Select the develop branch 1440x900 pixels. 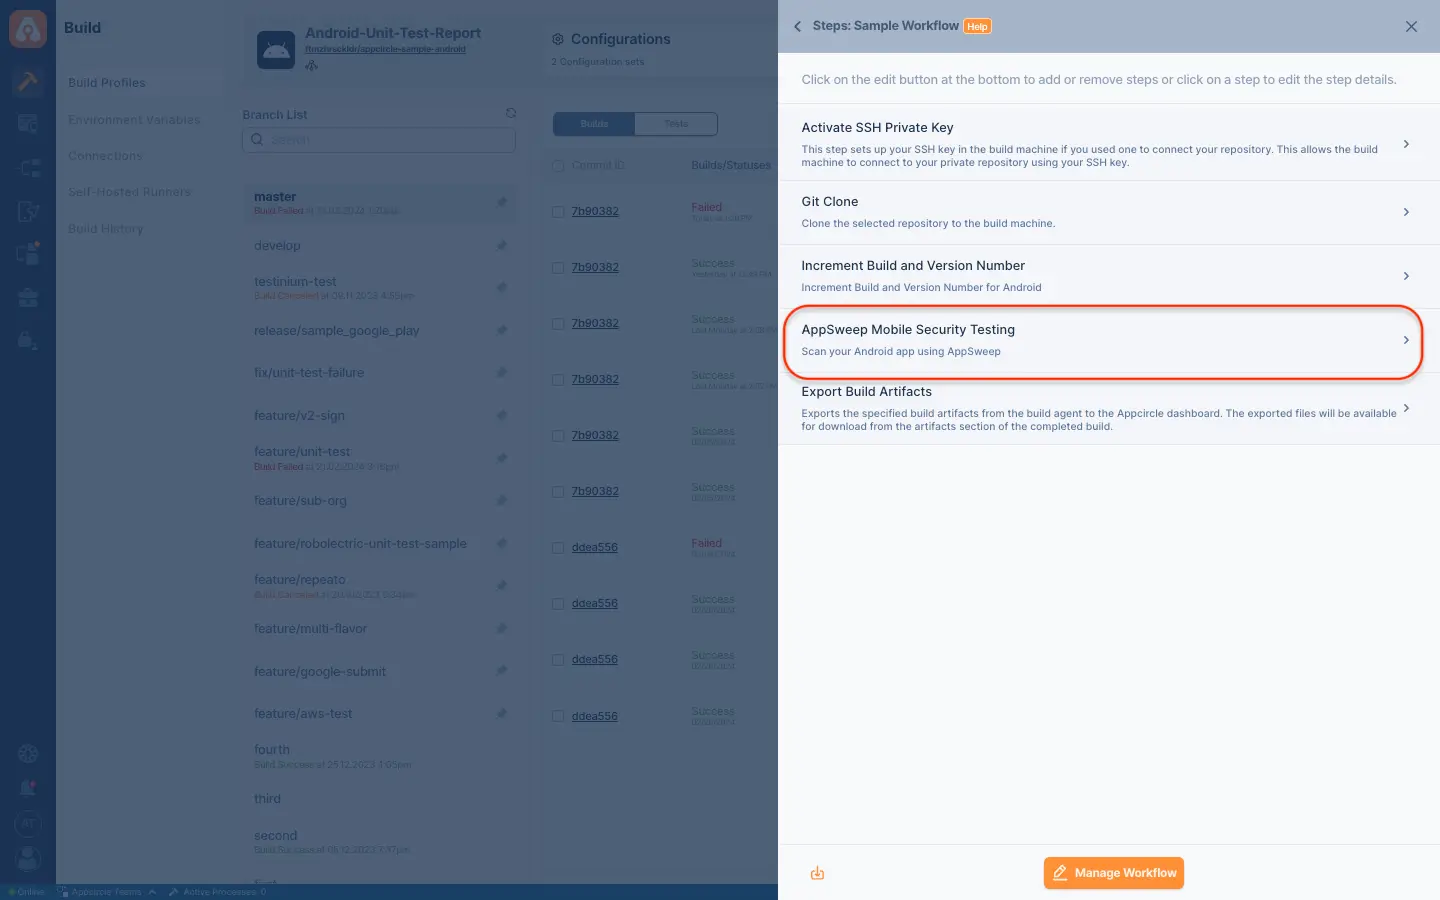pyautogui.click(x=277, y=246)
